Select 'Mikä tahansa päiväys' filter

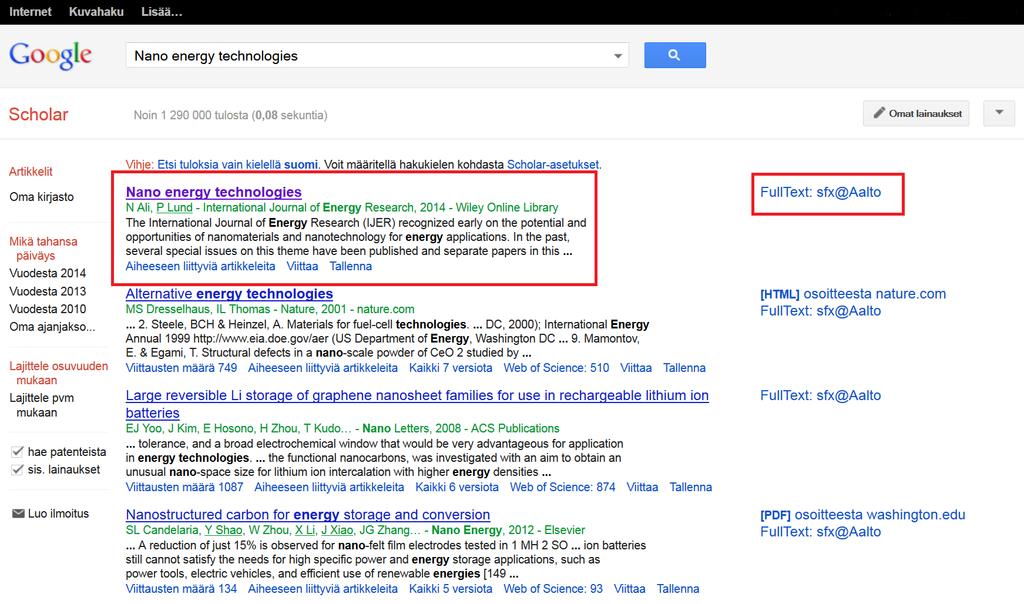pos(43,248)
